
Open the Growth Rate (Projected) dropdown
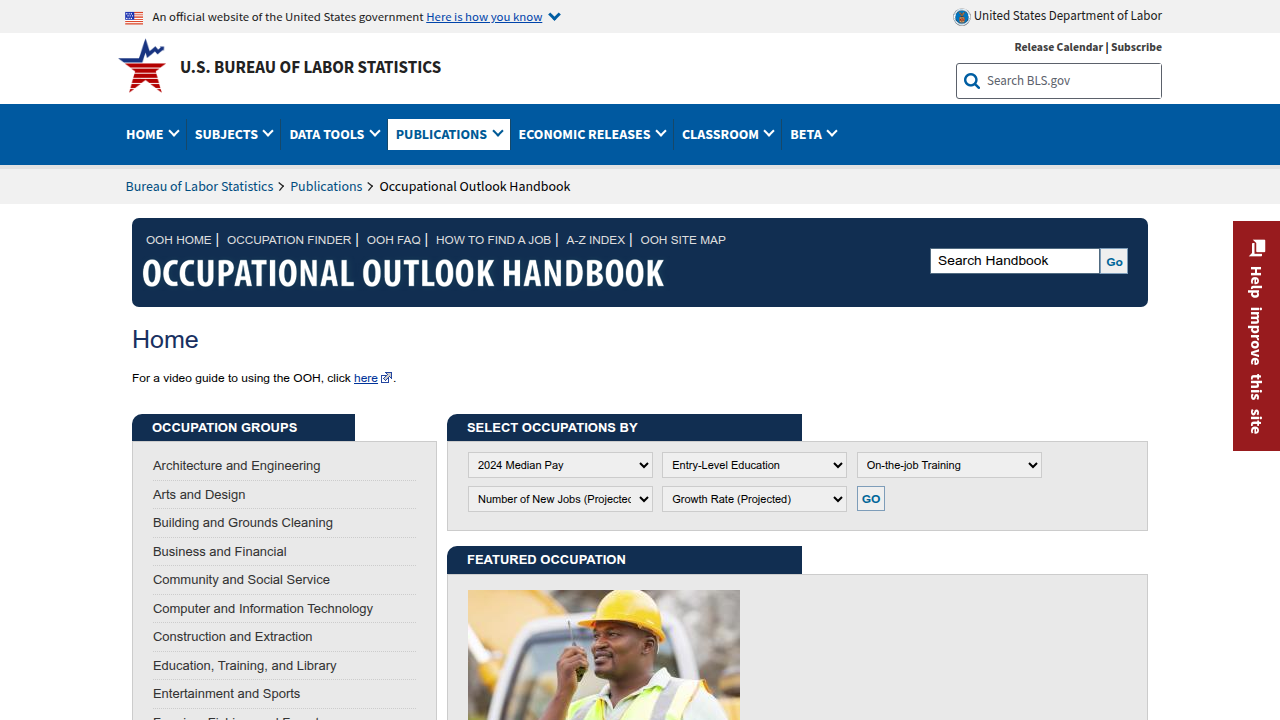[754, 499]
